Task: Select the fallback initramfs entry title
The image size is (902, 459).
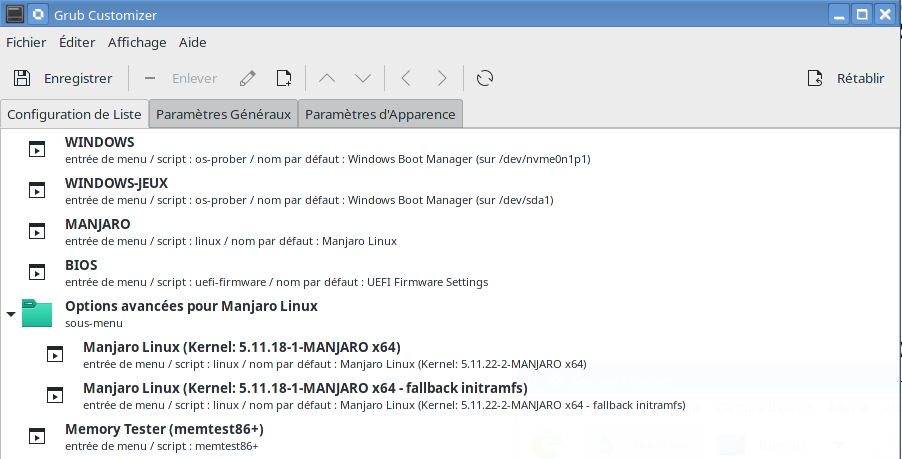Action: (305, 388)
